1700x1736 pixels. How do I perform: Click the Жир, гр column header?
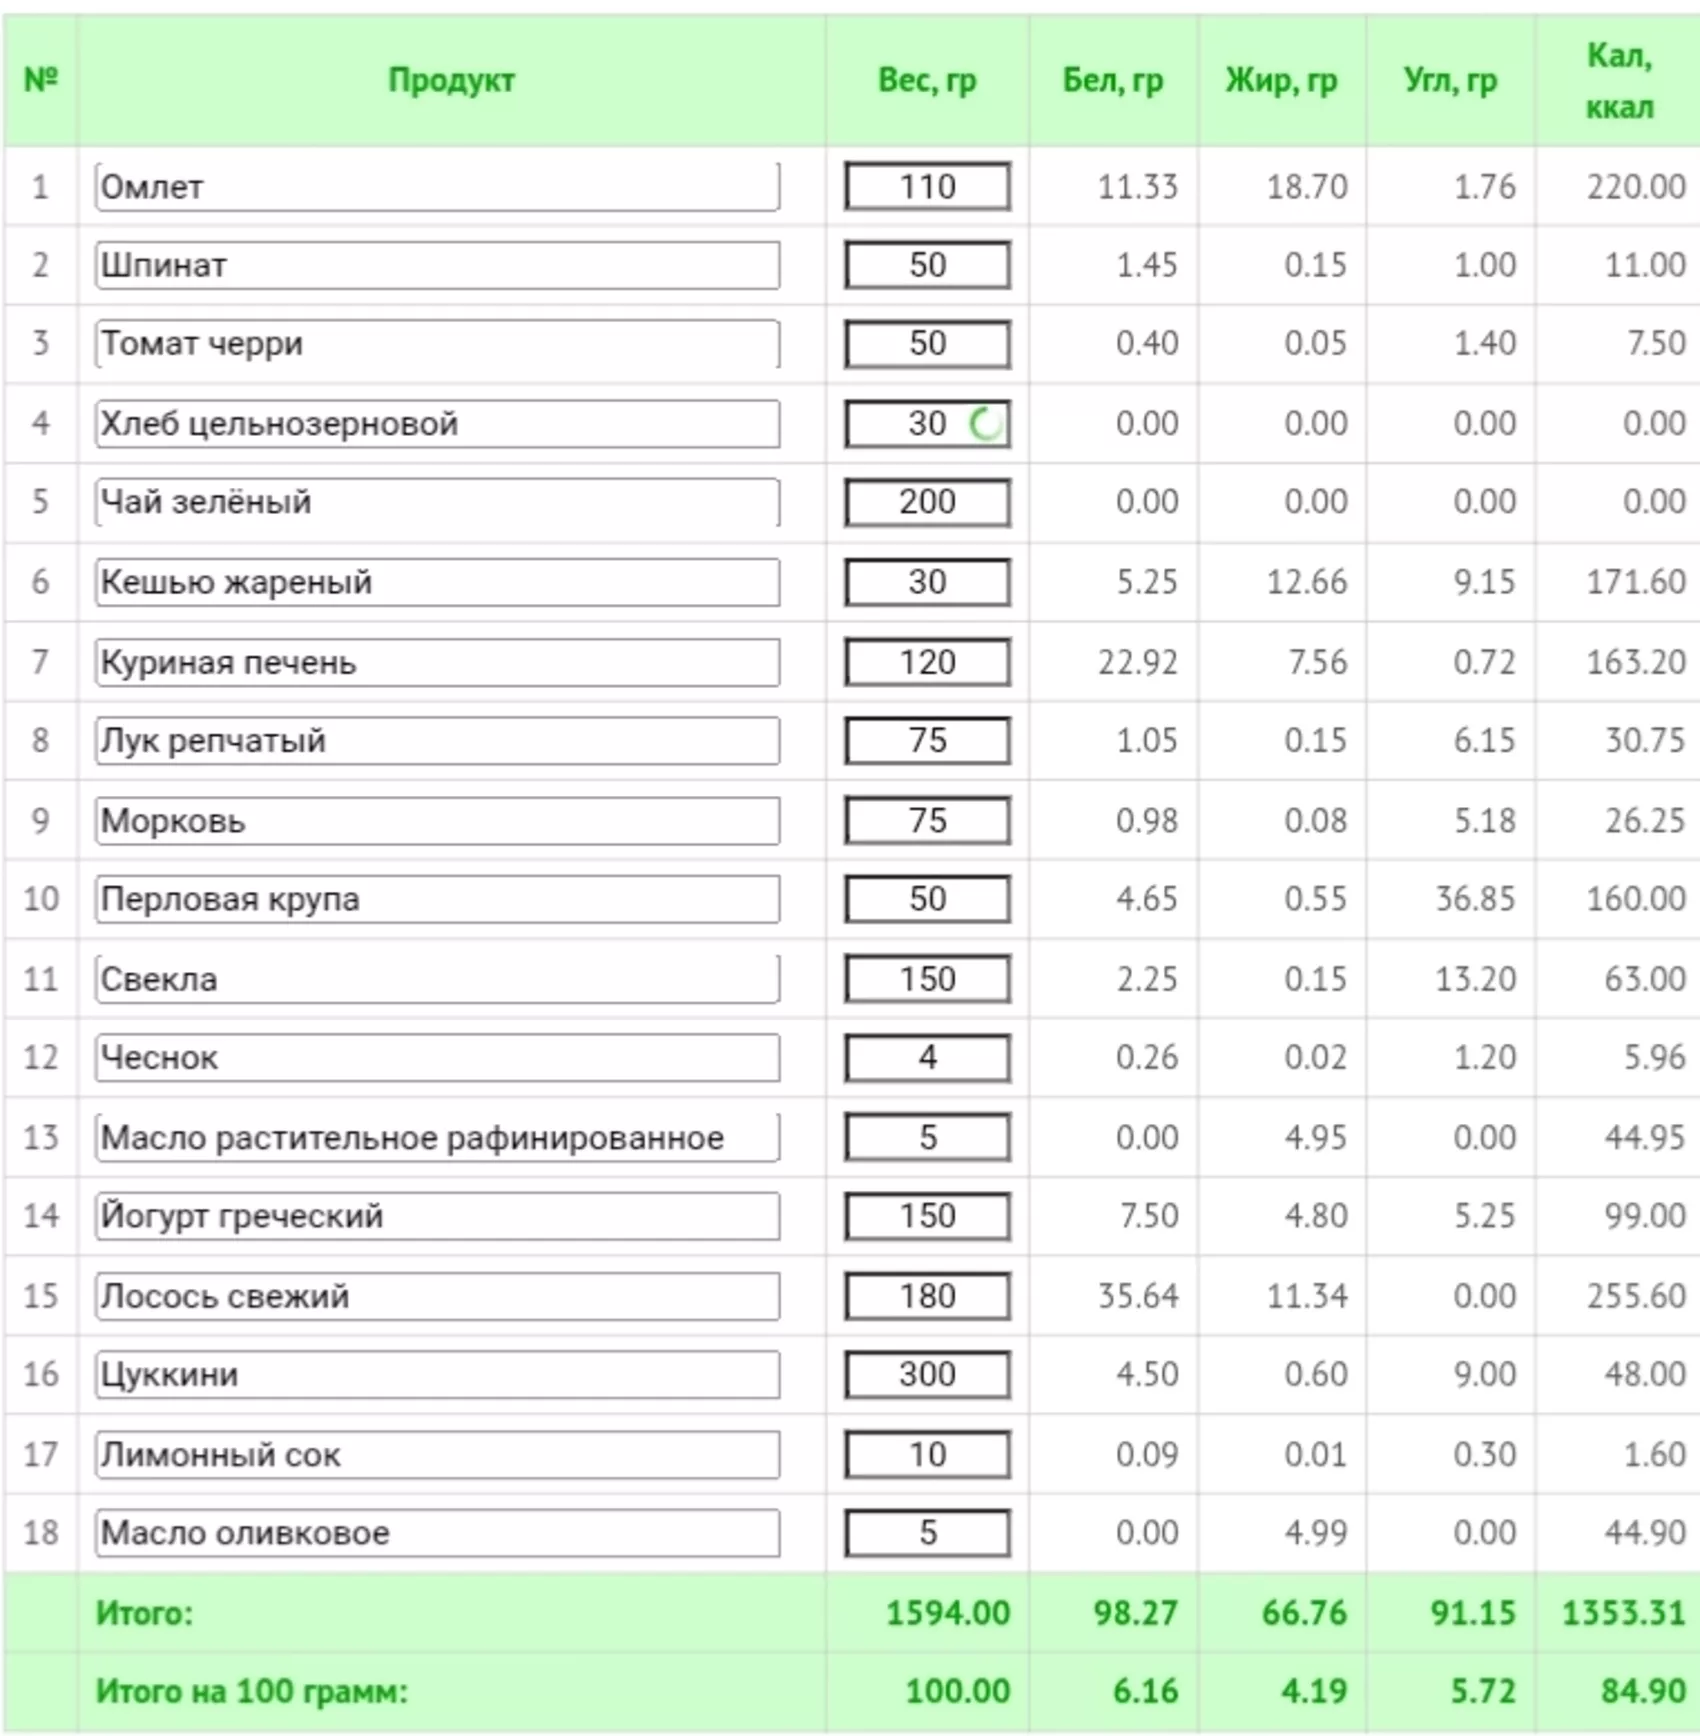[1282, 80]
